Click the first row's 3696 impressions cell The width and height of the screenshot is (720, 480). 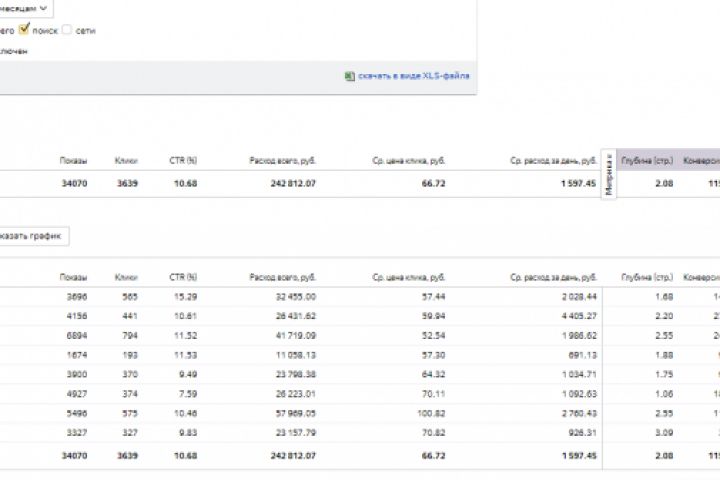76,297
